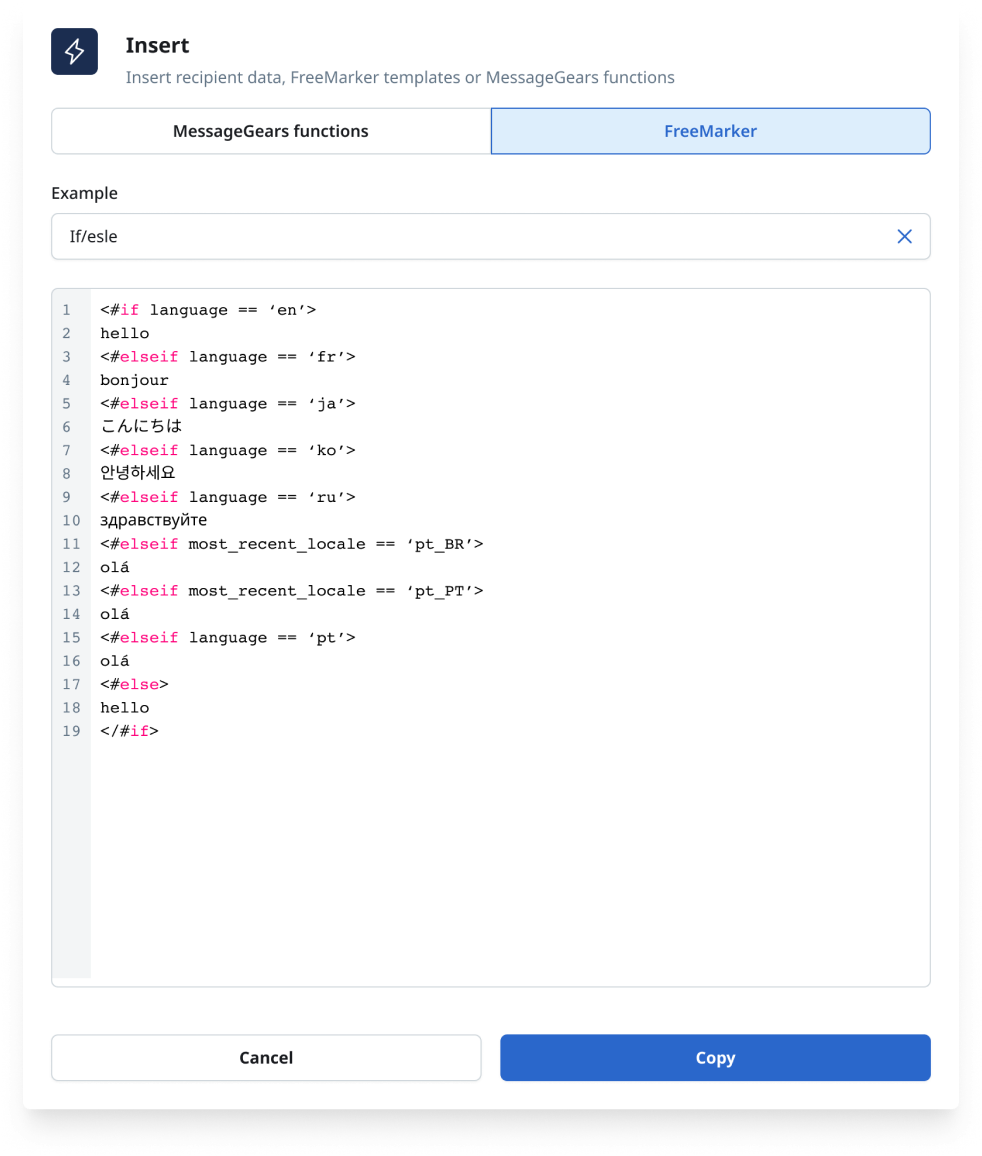
Task: Click line with language == 'ja'
Action: click(x=228, y=404)
